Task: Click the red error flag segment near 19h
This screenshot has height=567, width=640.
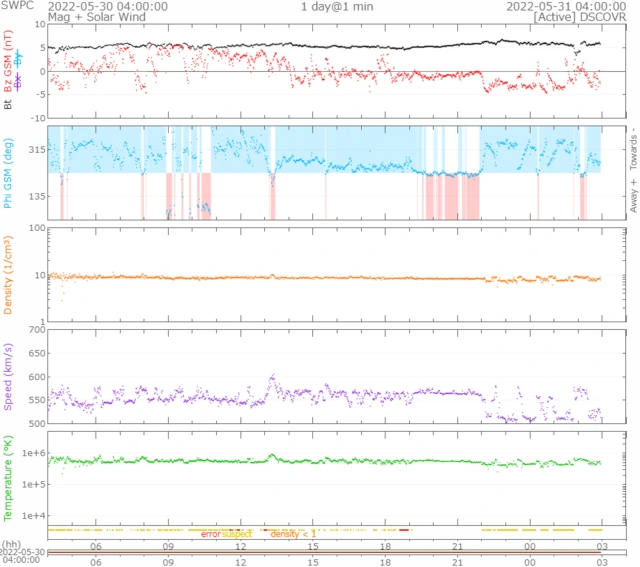Action: click(x=404, y=529)
